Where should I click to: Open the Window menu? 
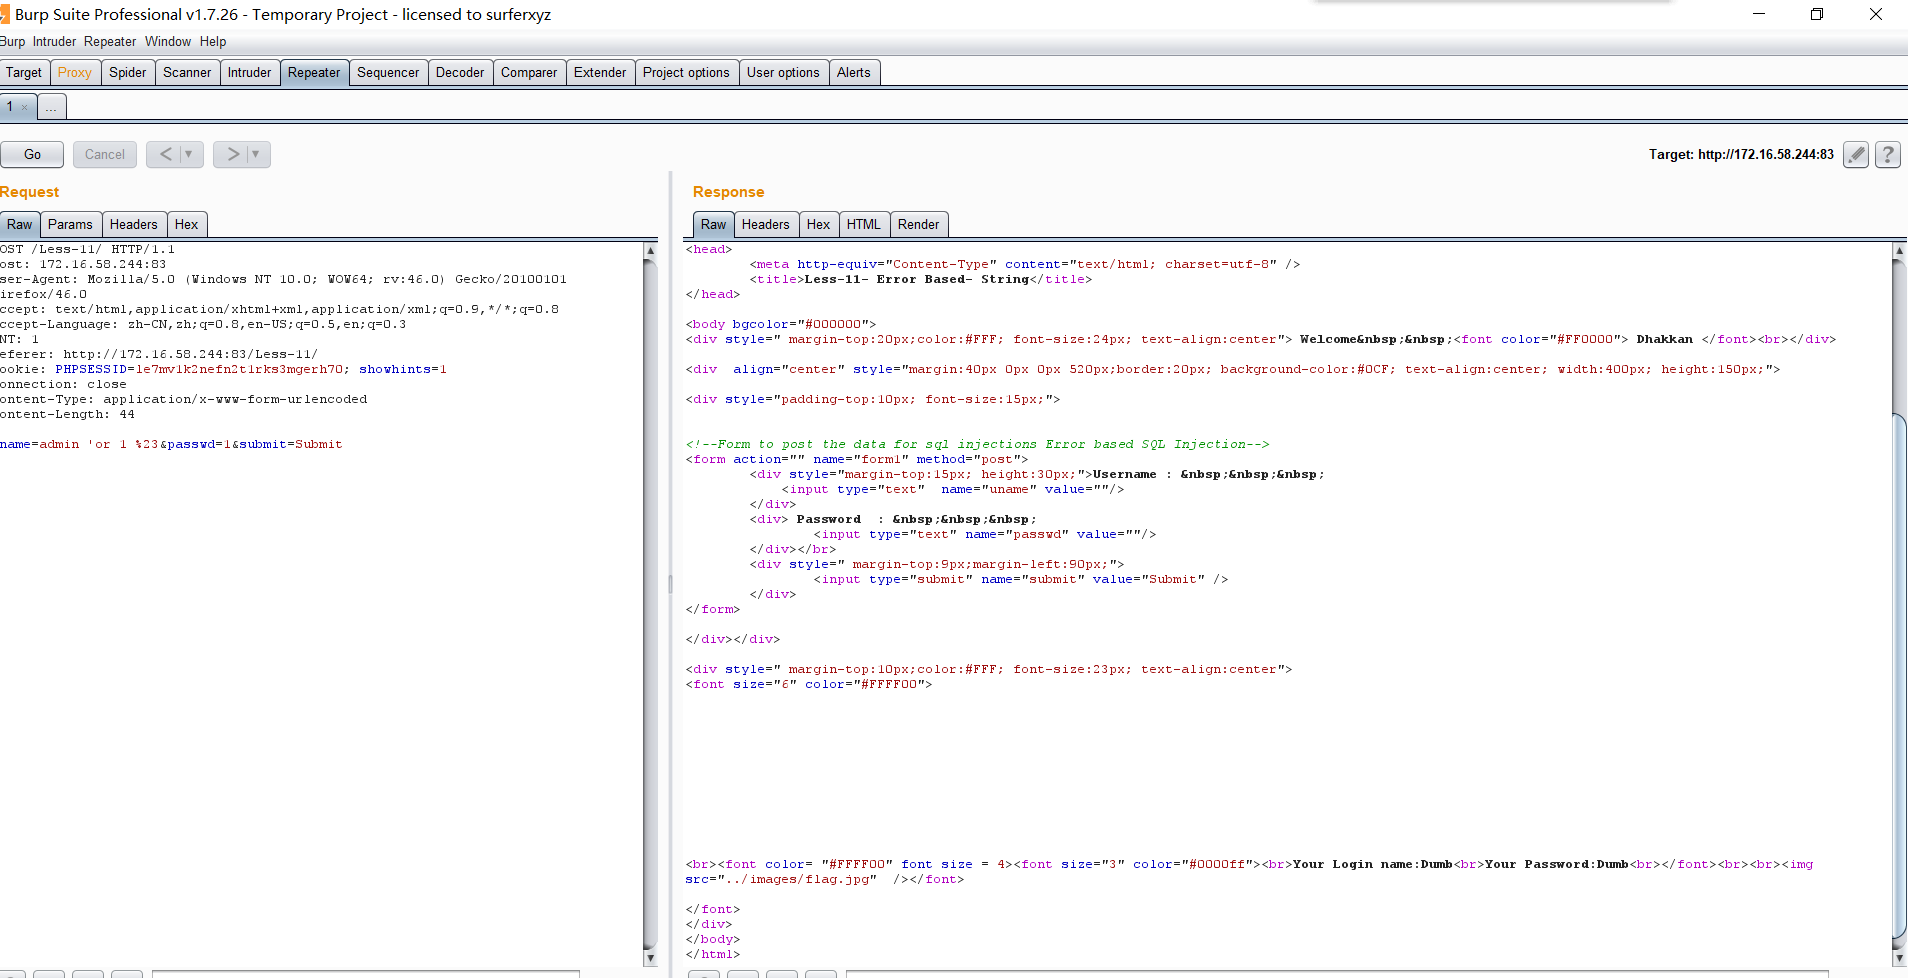[168, 41]
